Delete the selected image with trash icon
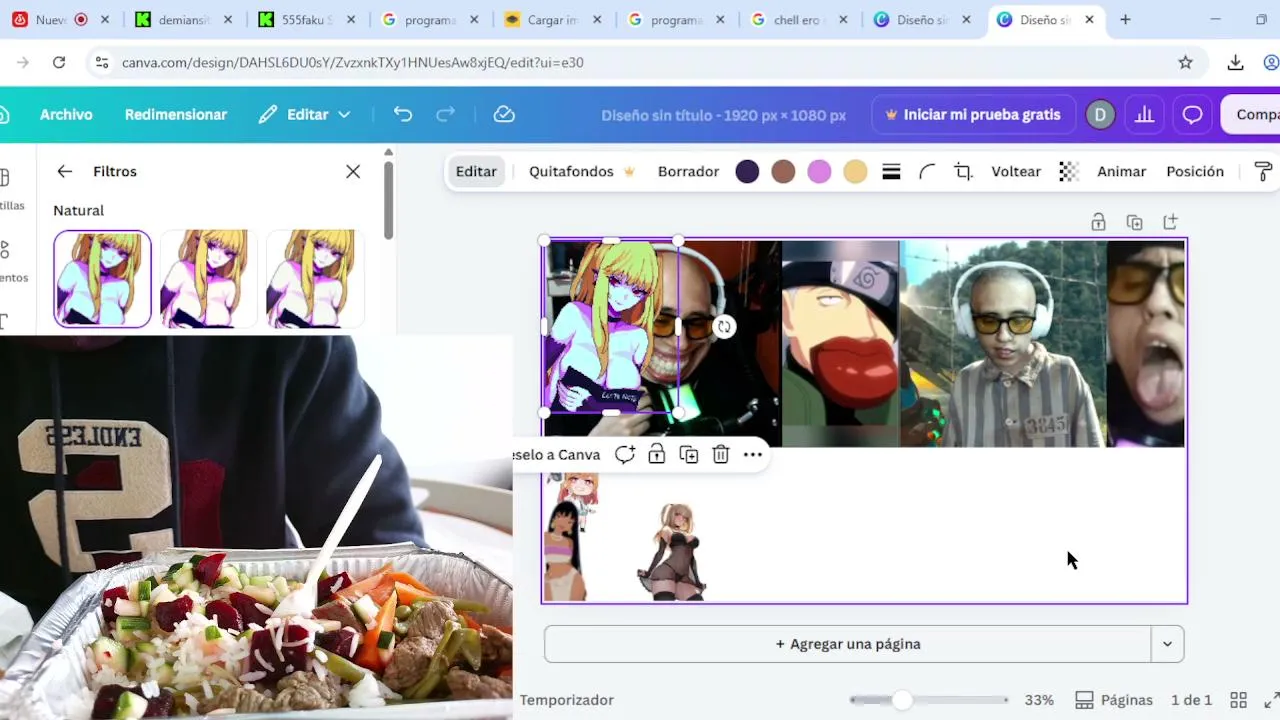1280x720 pixels. pos(721,455)
